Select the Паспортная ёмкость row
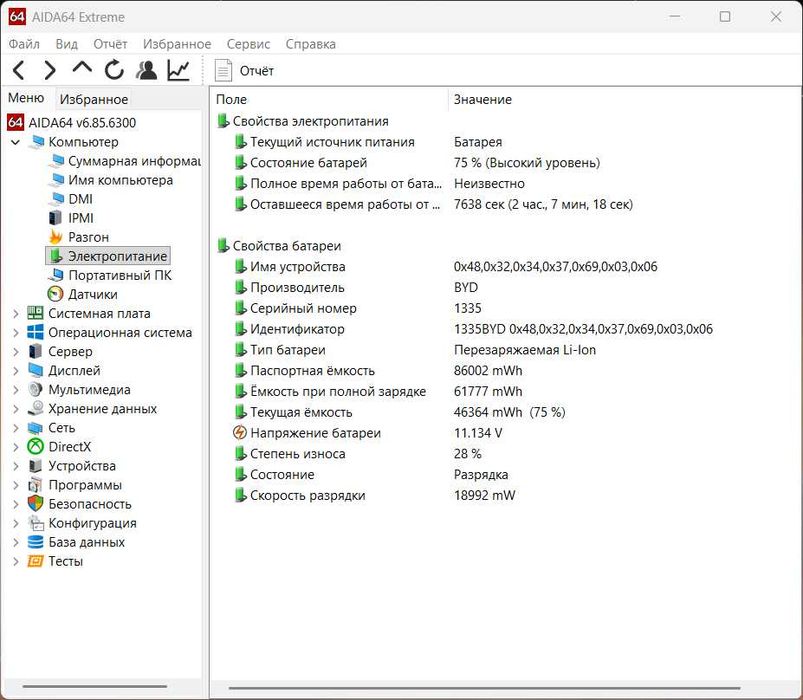Viewport: 803px width, 700px height. [378, 371]
